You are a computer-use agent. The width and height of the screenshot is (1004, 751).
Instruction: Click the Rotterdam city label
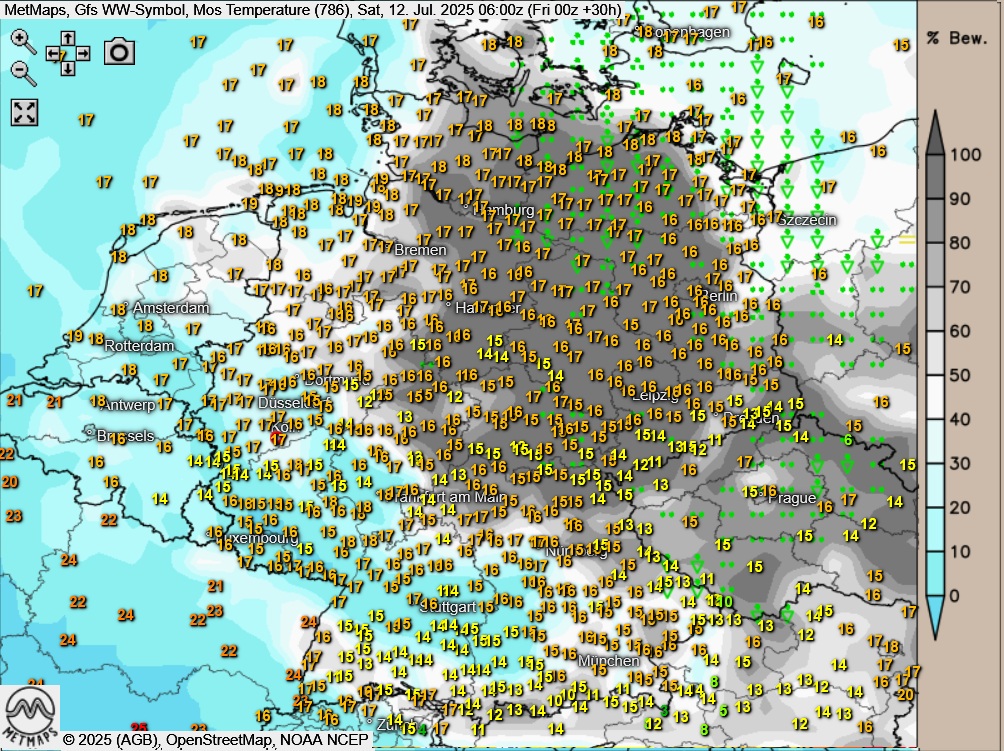click(x=138, y=346)
